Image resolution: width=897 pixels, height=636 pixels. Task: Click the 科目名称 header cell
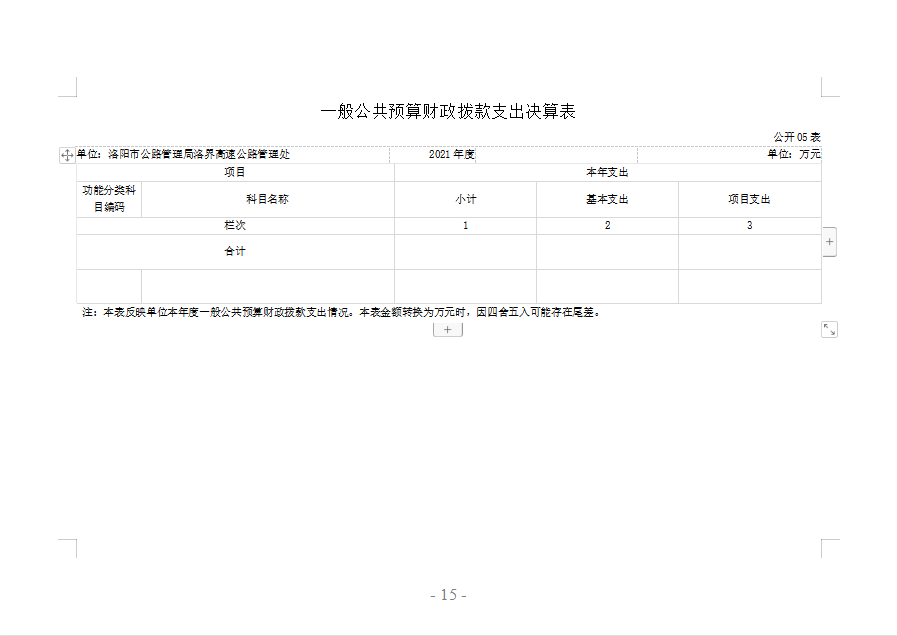[268, 199]
